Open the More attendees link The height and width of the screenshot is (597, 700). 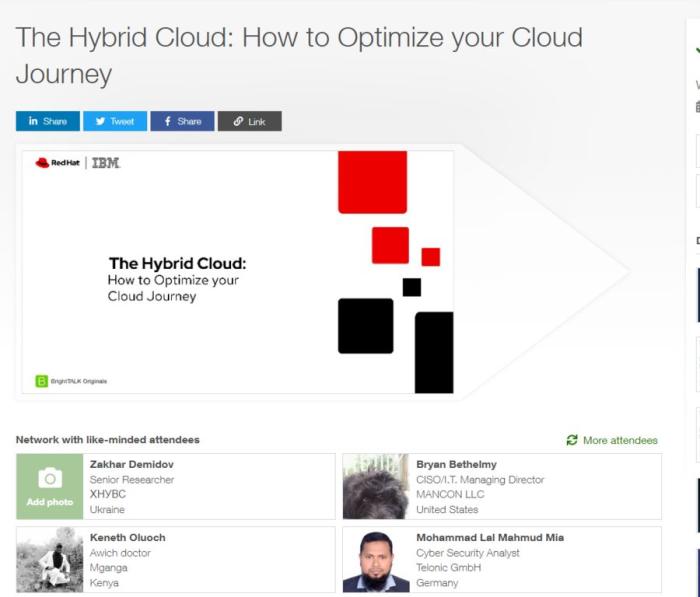click(620, 440)
